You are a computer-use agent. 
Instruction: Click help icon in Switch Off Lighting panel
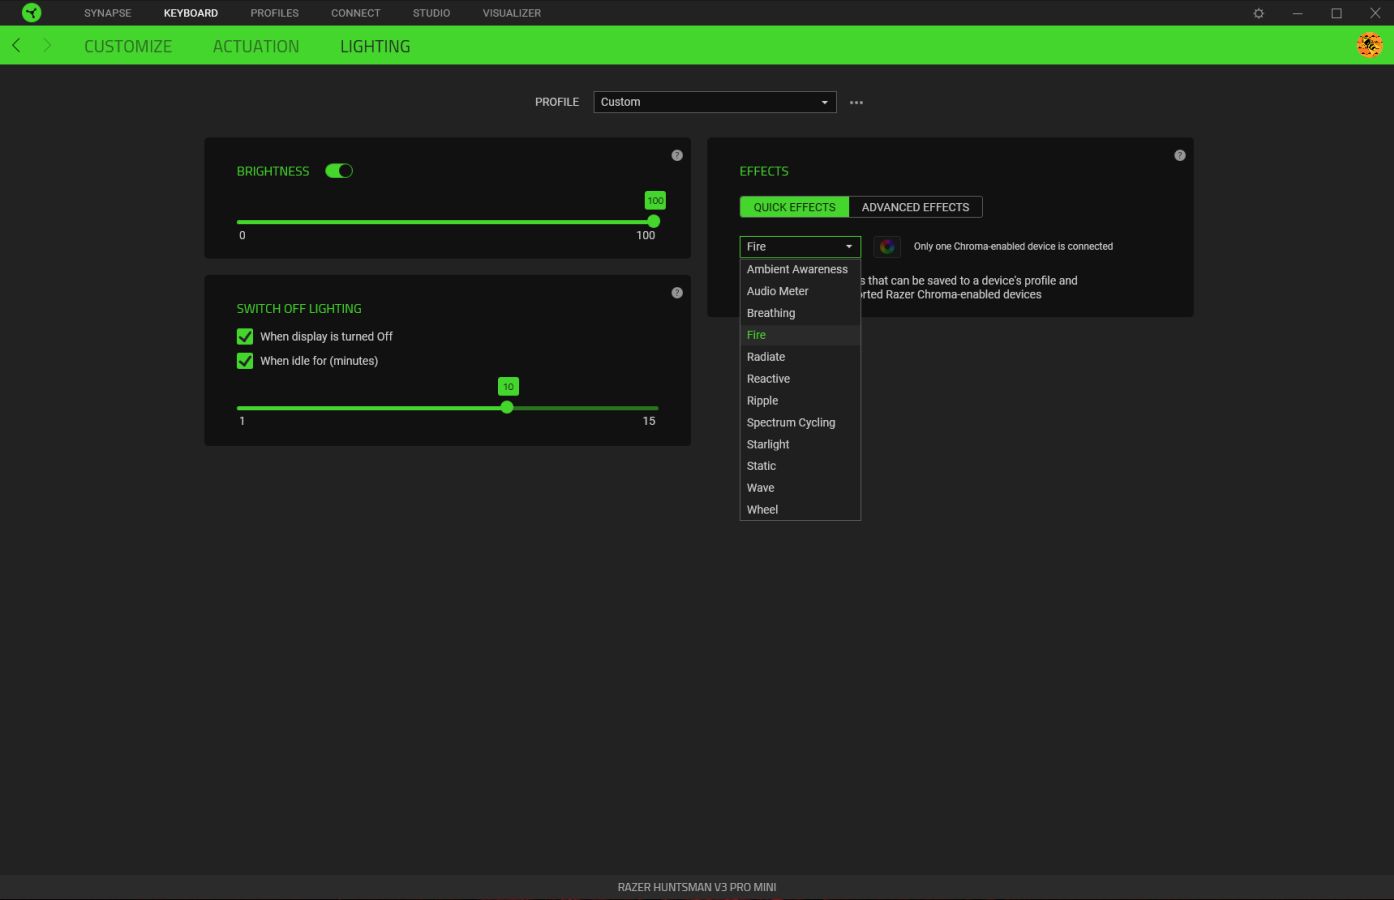(x=677, y=293)
